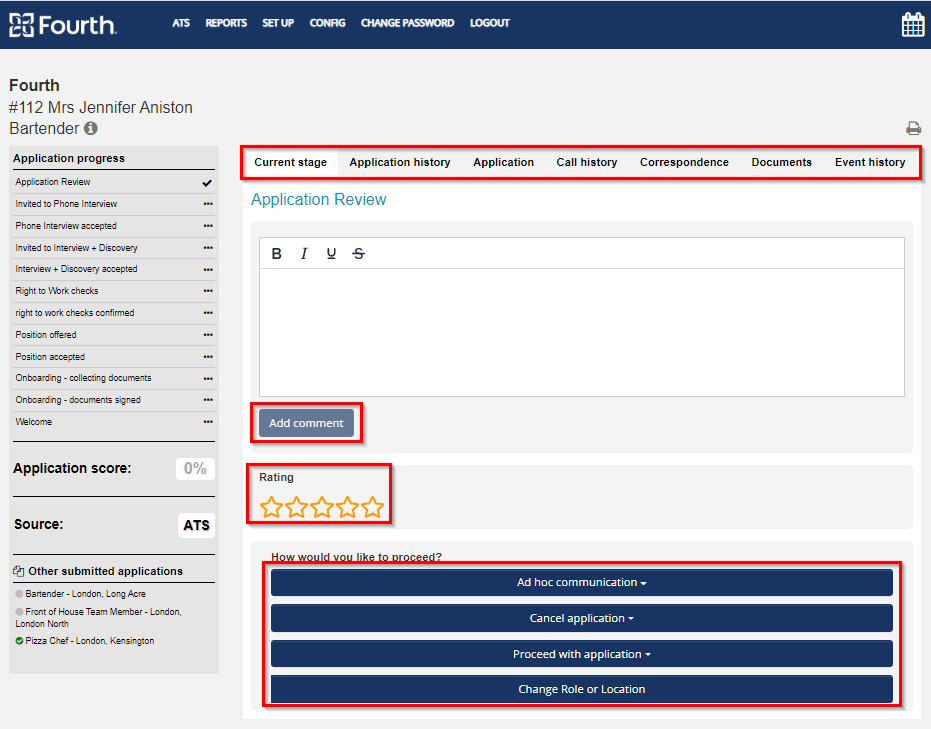Click ellipsis for Onboarding - documents signed
This screenshot has width=931, height=729.
pos(208,400)
